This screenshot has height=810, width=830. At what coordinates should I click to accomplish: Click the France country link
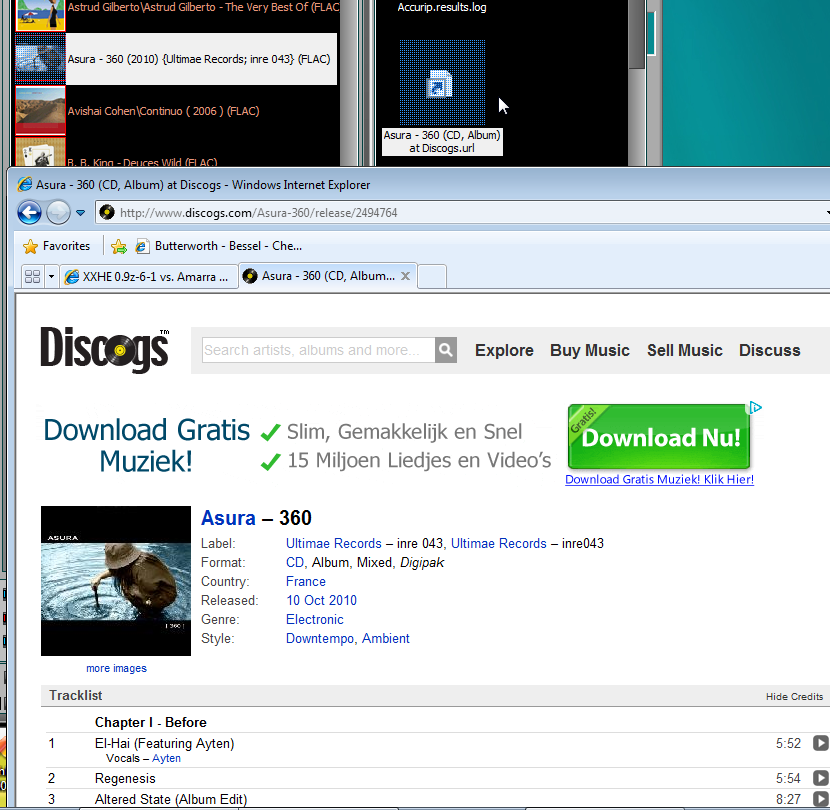[x=306, y=582]
